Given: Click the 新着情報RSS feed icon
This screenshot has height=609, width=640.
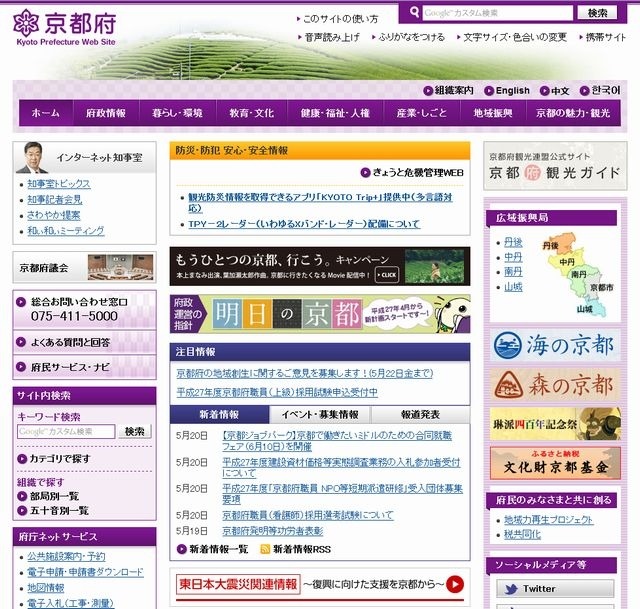Looking at the screenshot, I should (265, 549).
